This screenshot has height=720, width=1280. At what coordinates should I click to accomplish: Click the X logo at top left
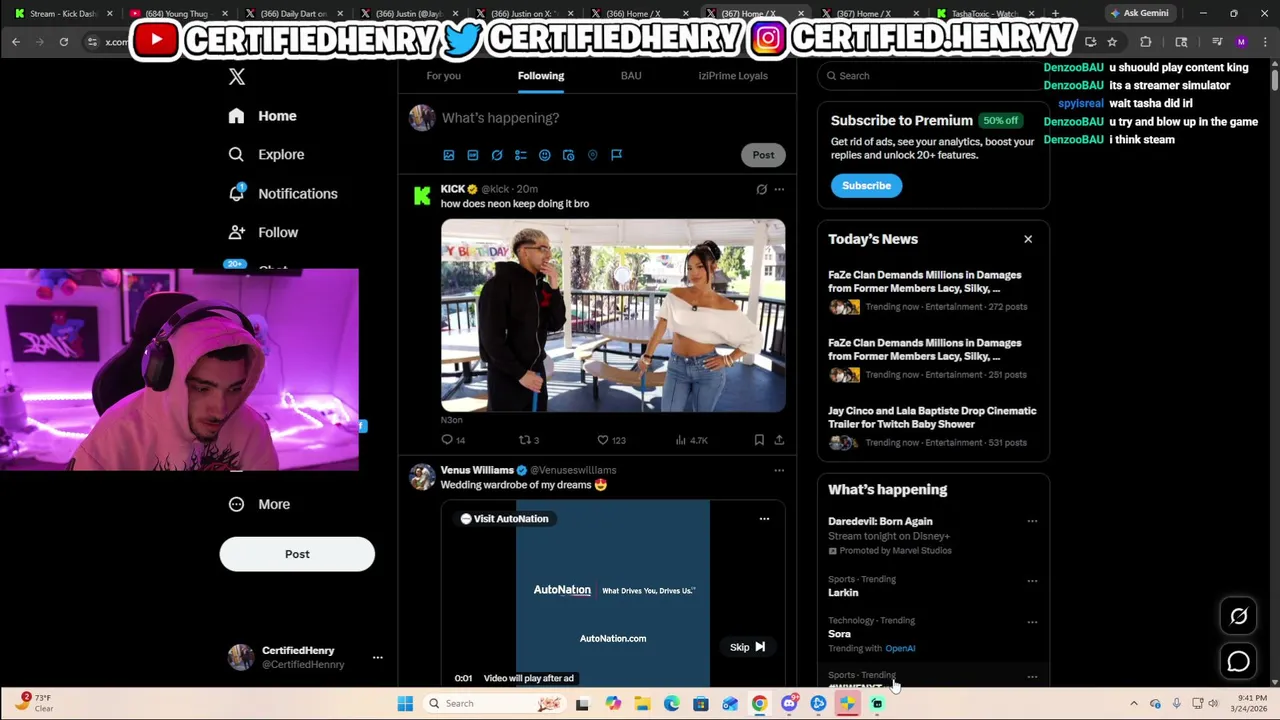(x=237, y=77)
